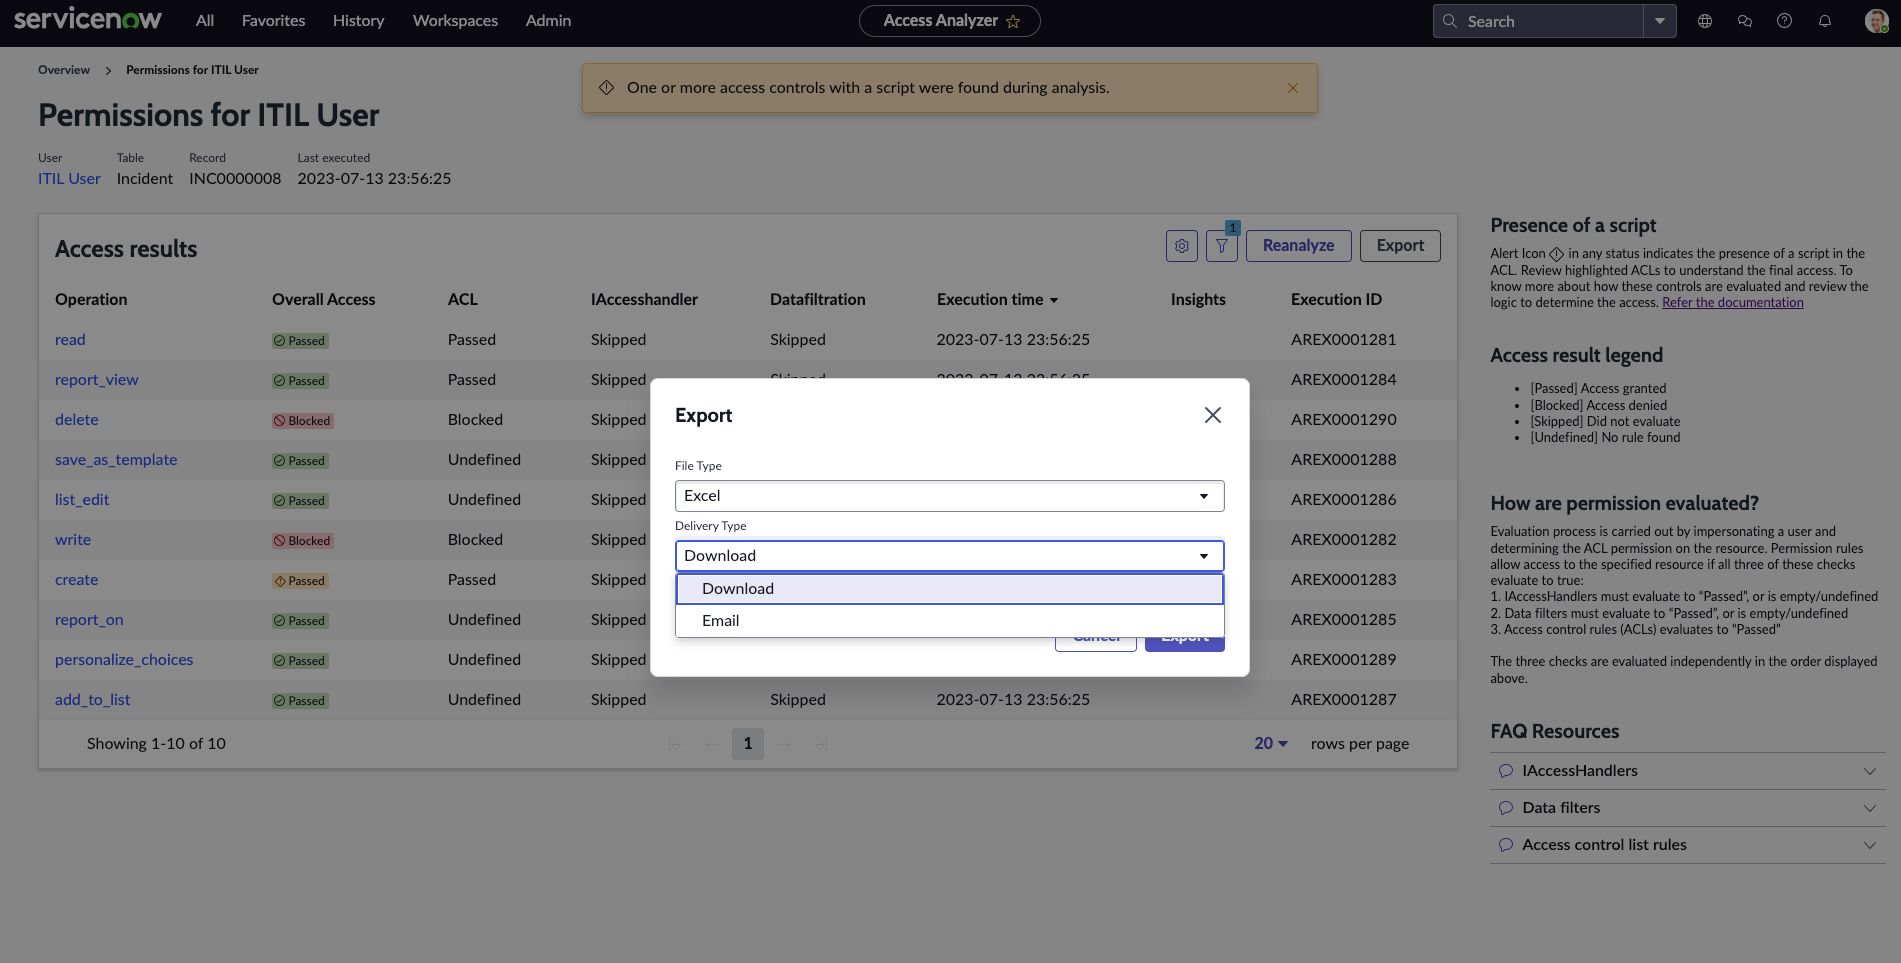Open the search scope dropdown arrow

pyautogui.click(x=1660, y=21)
